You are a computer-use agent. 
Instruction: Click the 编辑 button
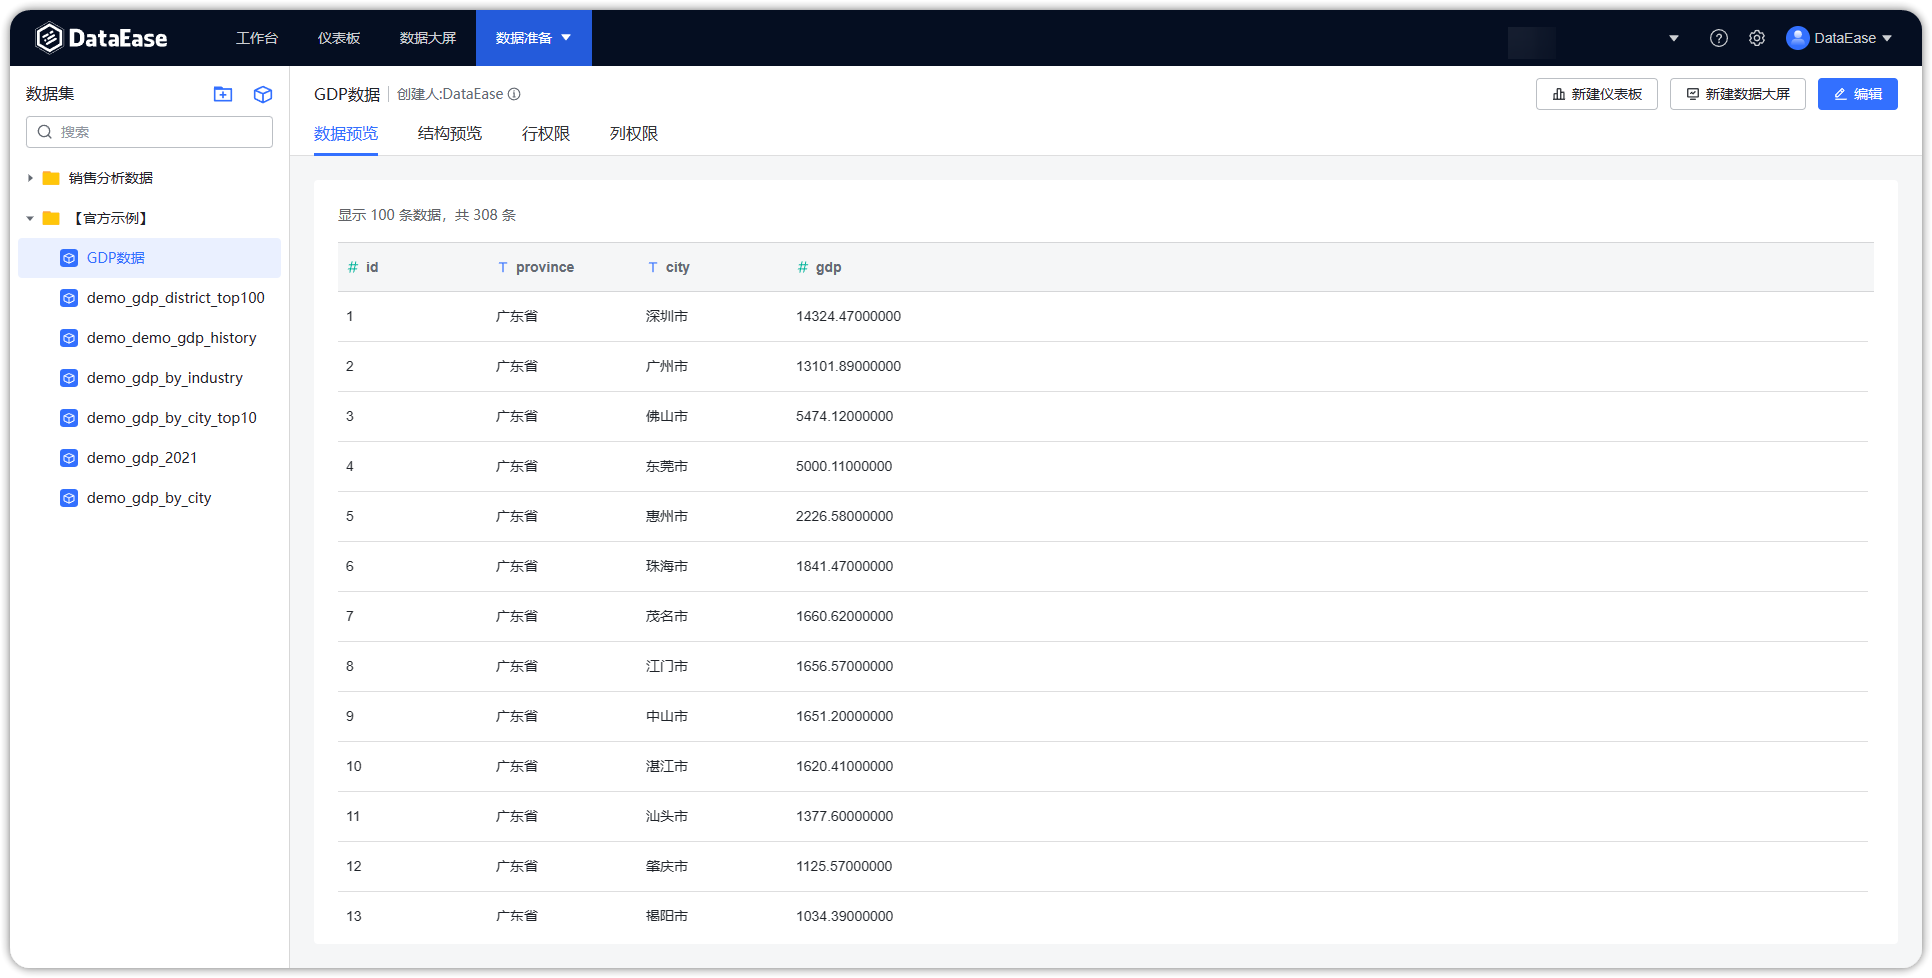point(1857,93)
